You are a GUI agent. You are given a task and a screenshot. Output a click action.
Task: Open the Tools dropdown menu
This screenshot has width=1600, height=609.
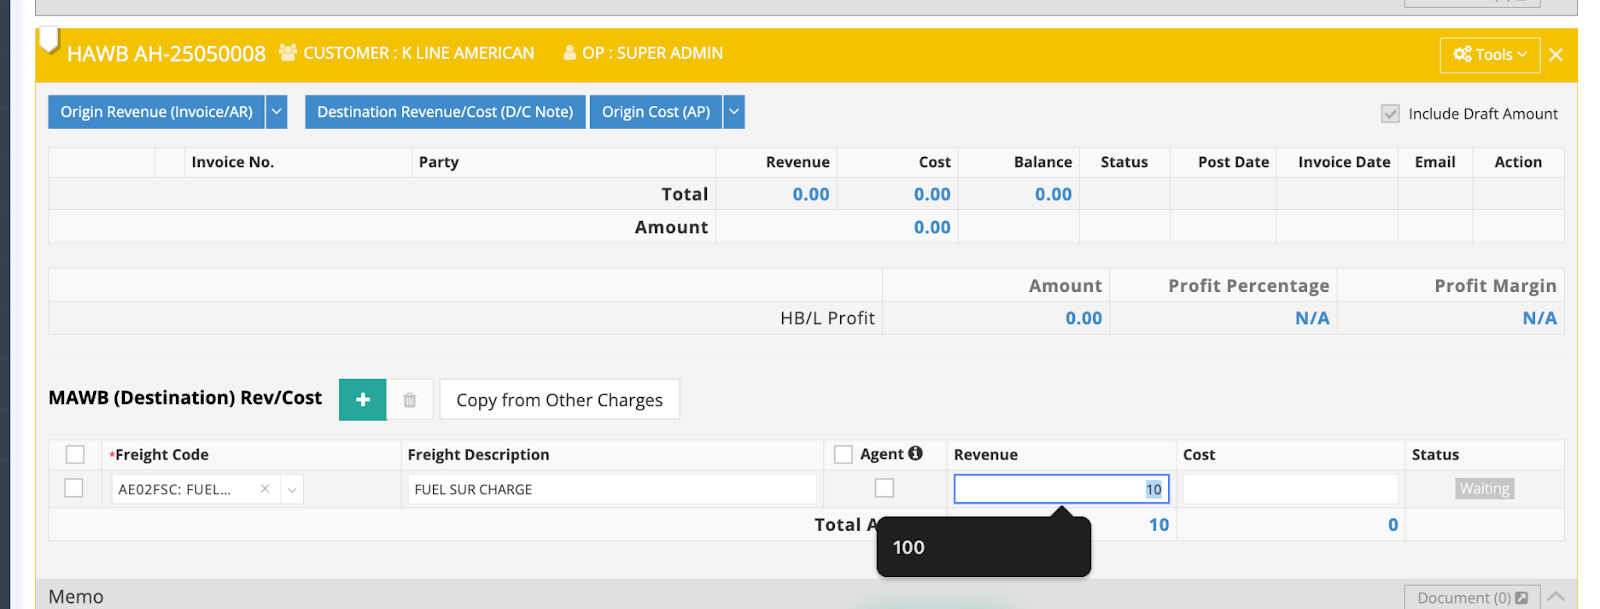pyautogui.click(x=1490, y=55)
